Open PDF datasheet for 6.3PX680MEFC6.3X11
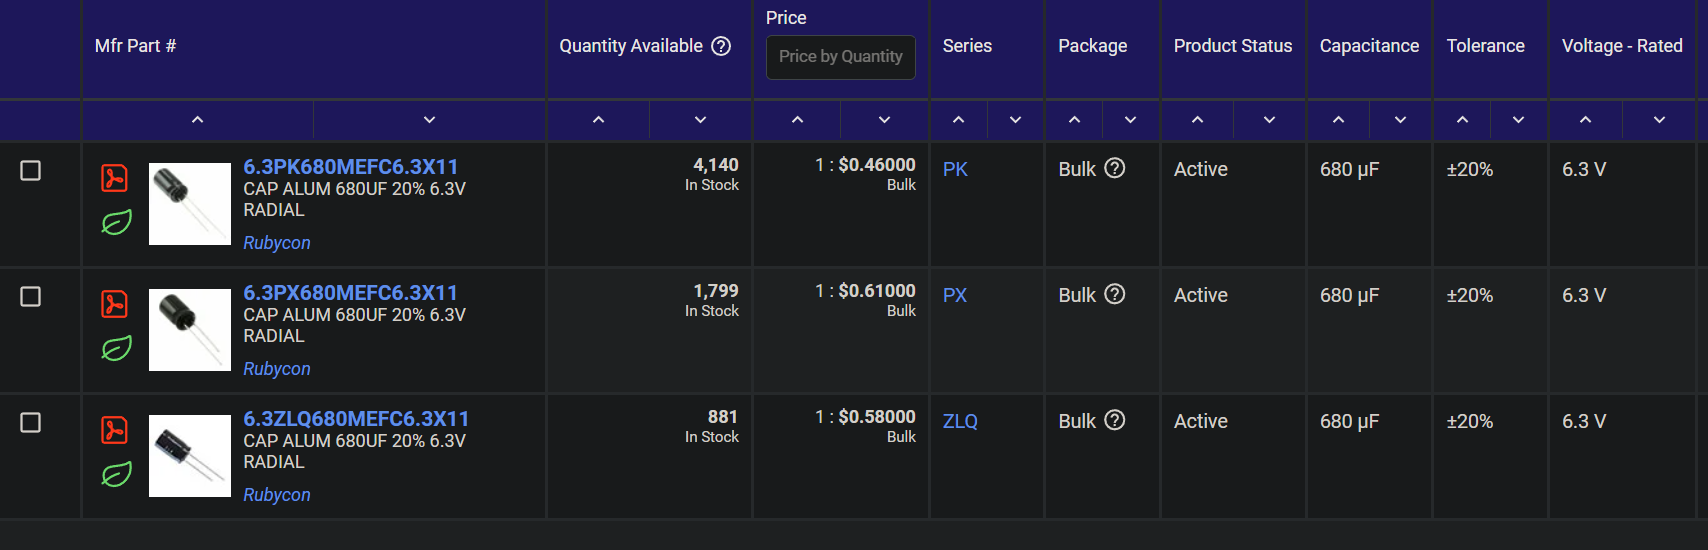This screenshot has width=1708, height=550. point(115,304)
